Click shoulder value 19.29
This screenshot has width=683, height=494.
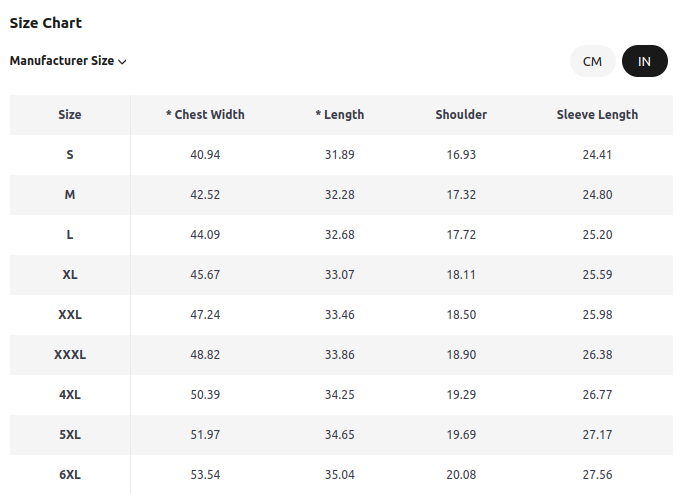461,395
